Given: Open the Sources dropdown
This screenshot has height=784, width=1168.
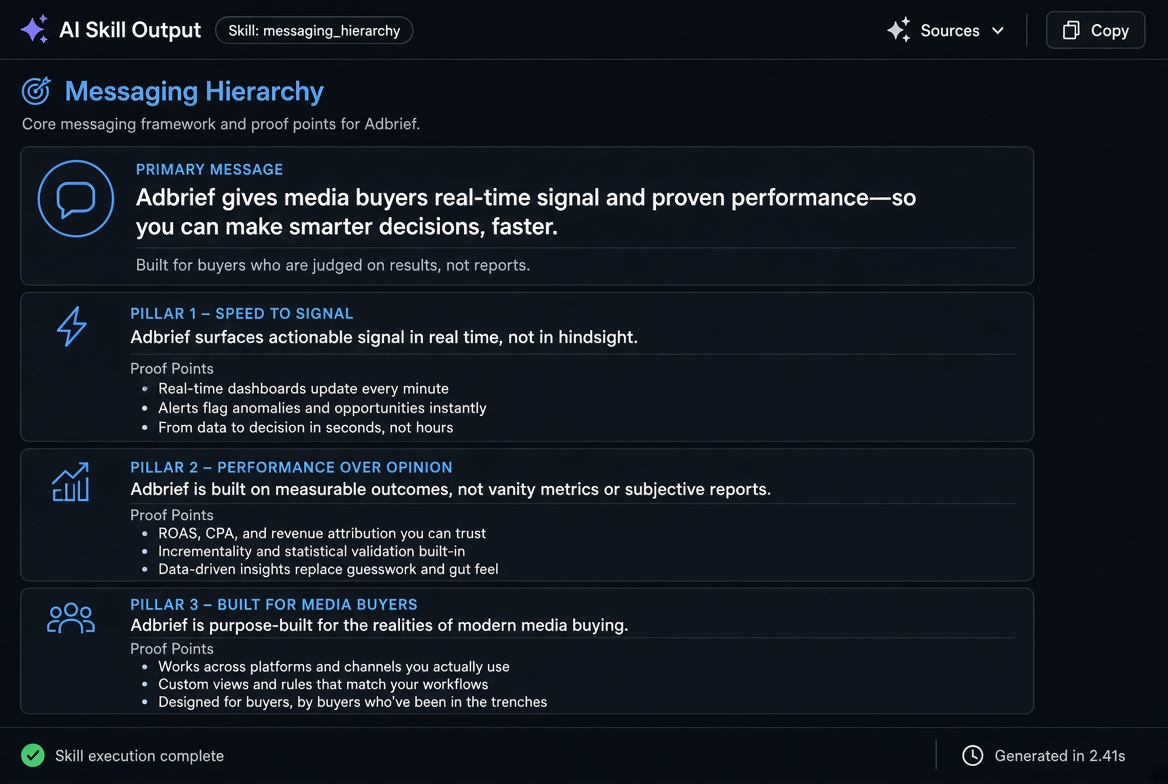Looking at the screenshot, I should click(946, 31).
